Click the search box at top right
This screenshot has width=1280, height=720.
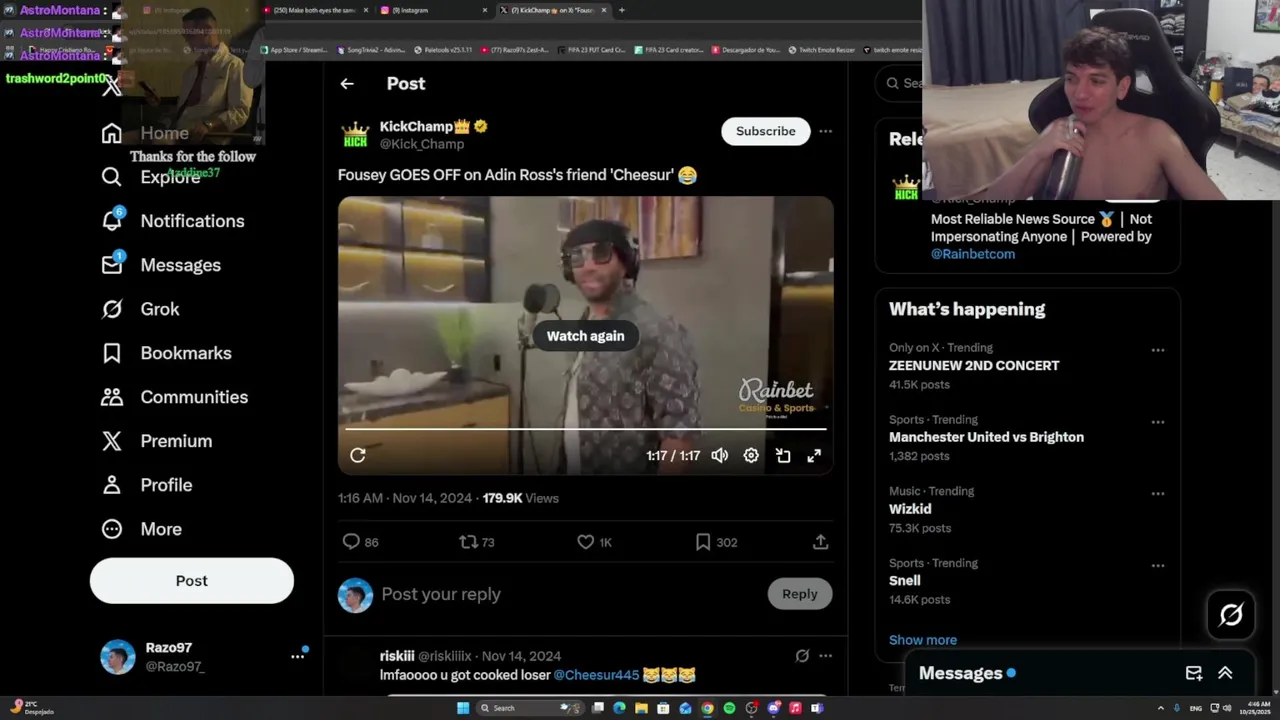pyautogui.click(x=900, y=83)
